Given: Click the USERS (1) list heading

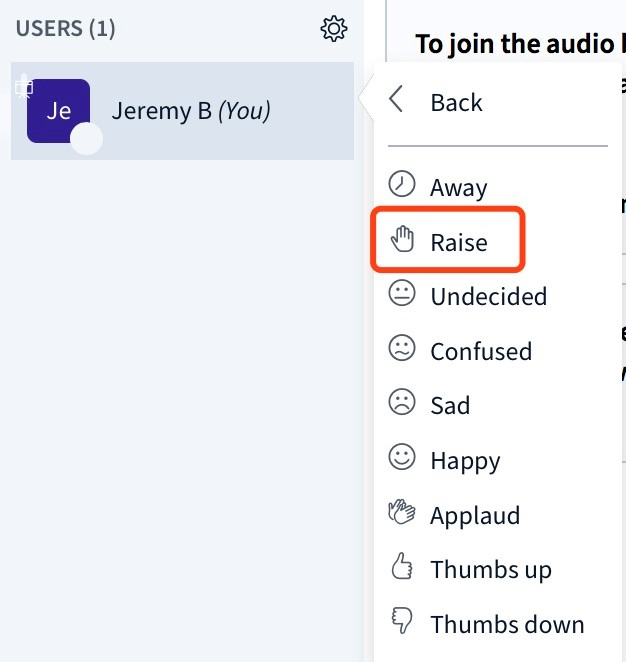Looking at the screenshot, I should point(66,29).
